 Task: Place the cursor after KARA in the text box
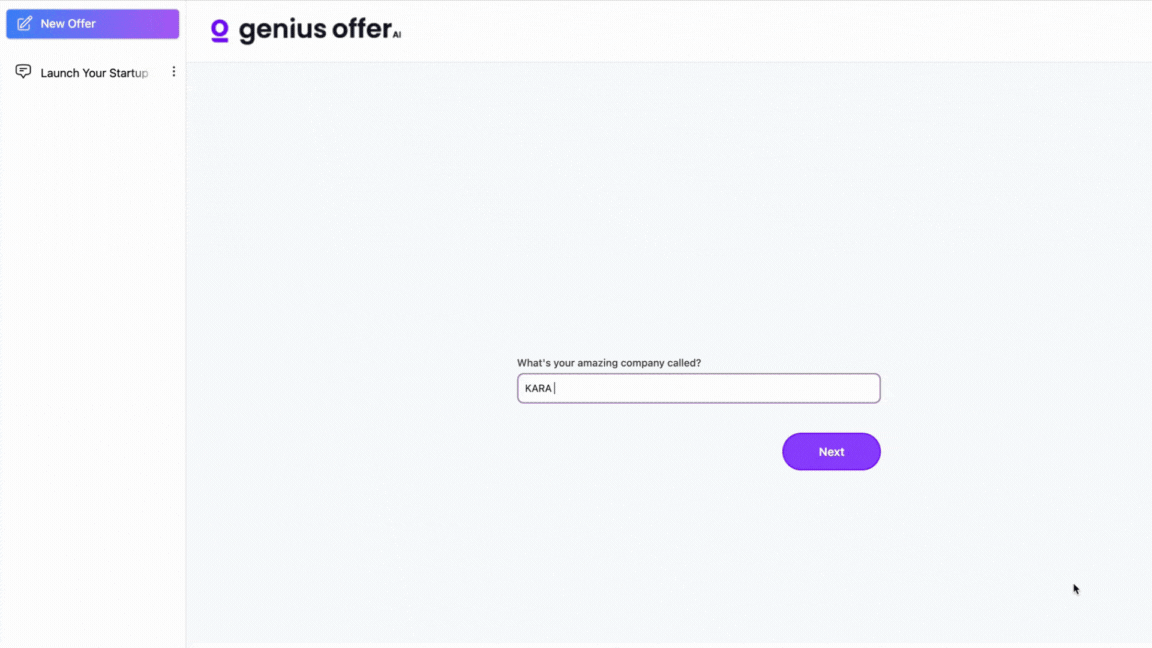point(556,388)
